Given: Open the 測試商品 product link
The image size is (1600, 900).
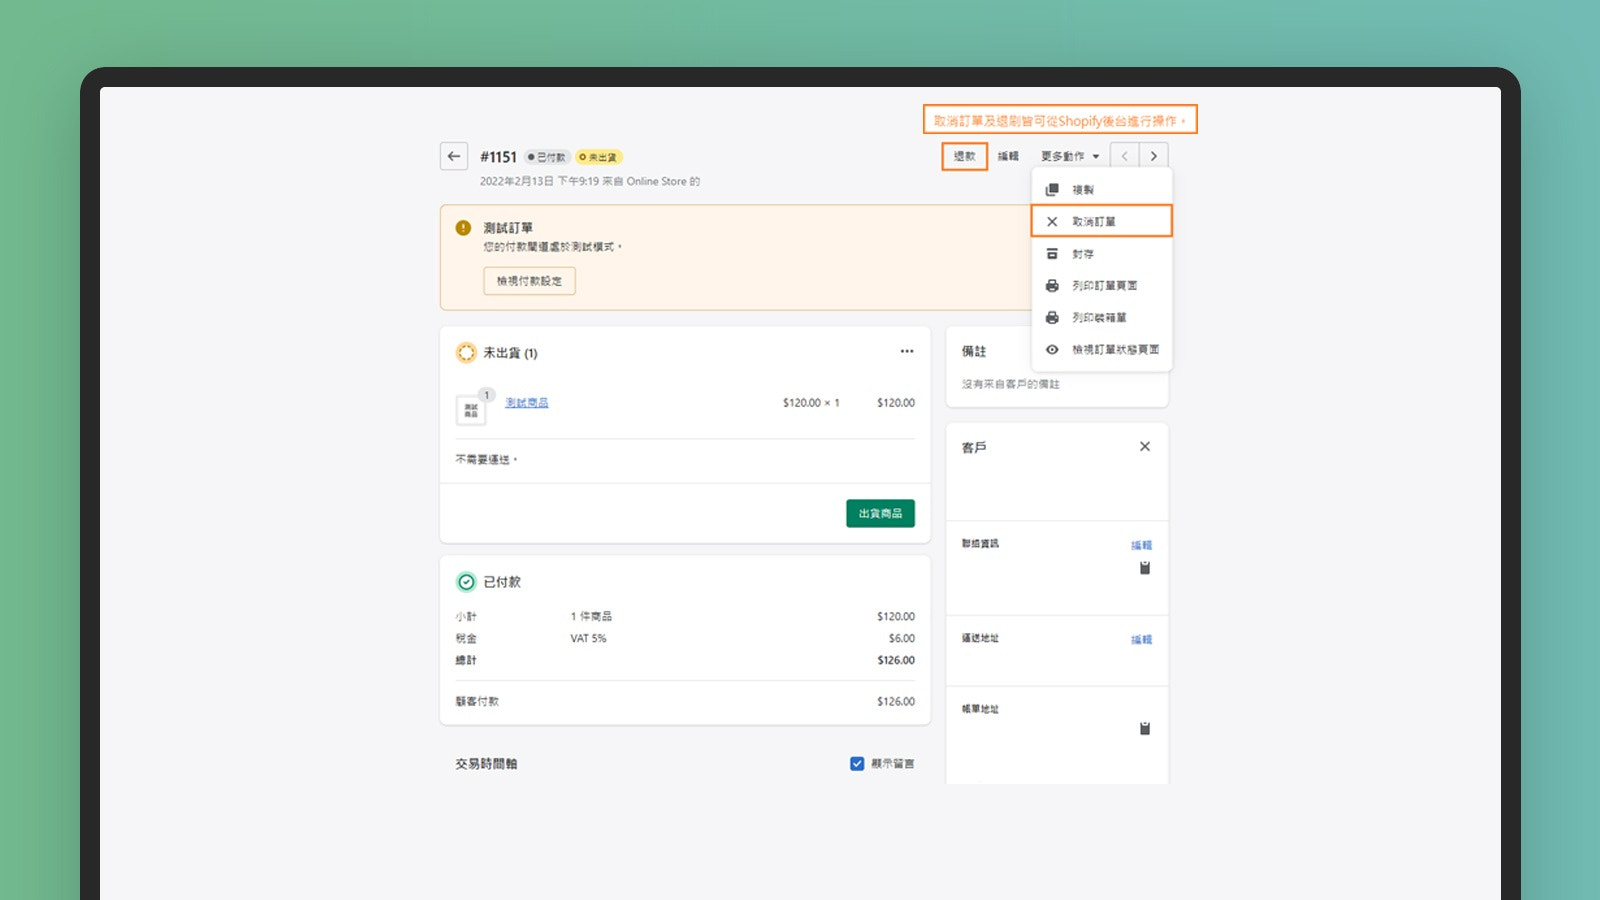Looking at the screenshot, I should (527, 403).
